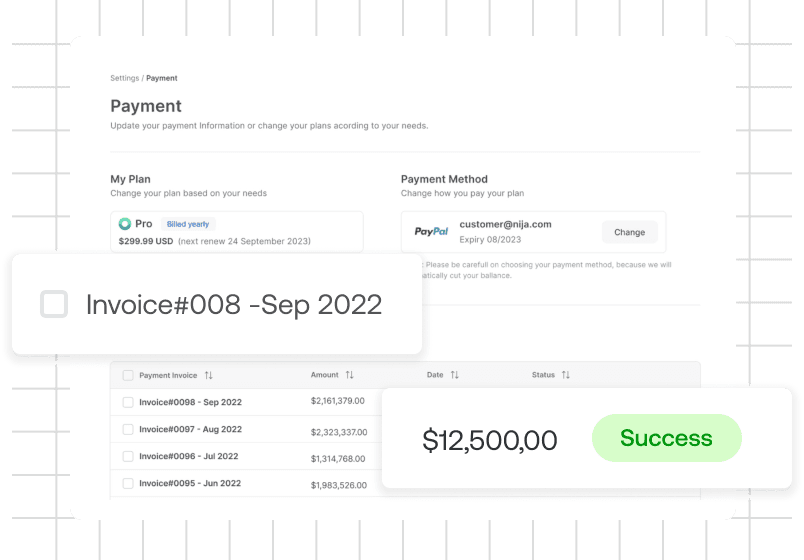Sort by Status column arrows
Viewport: 804px width, 560px height.
click(566, 375)
